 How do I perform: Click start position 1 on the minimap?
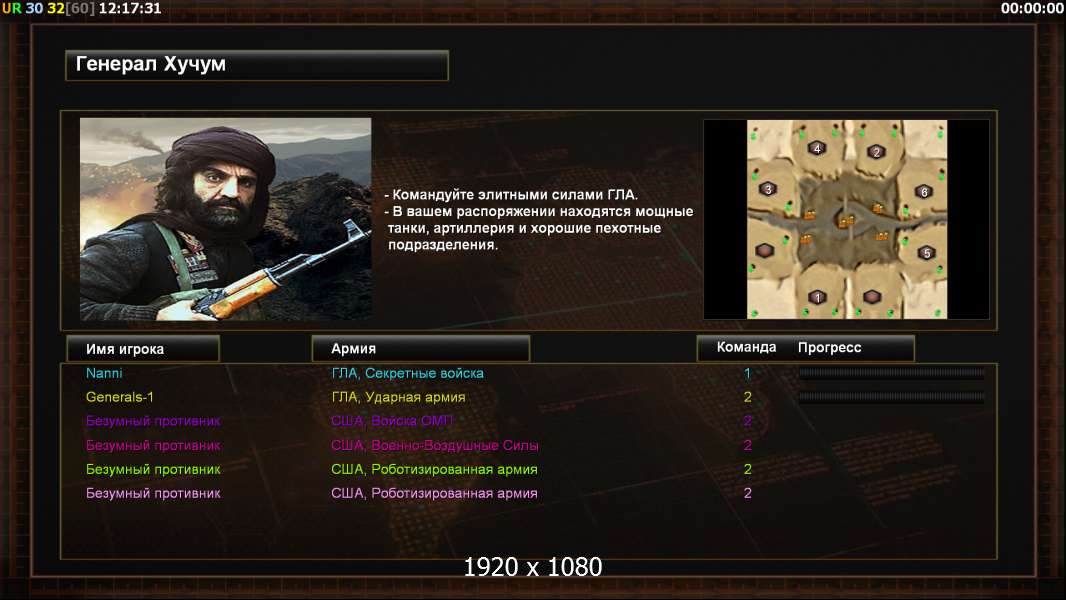818,297
